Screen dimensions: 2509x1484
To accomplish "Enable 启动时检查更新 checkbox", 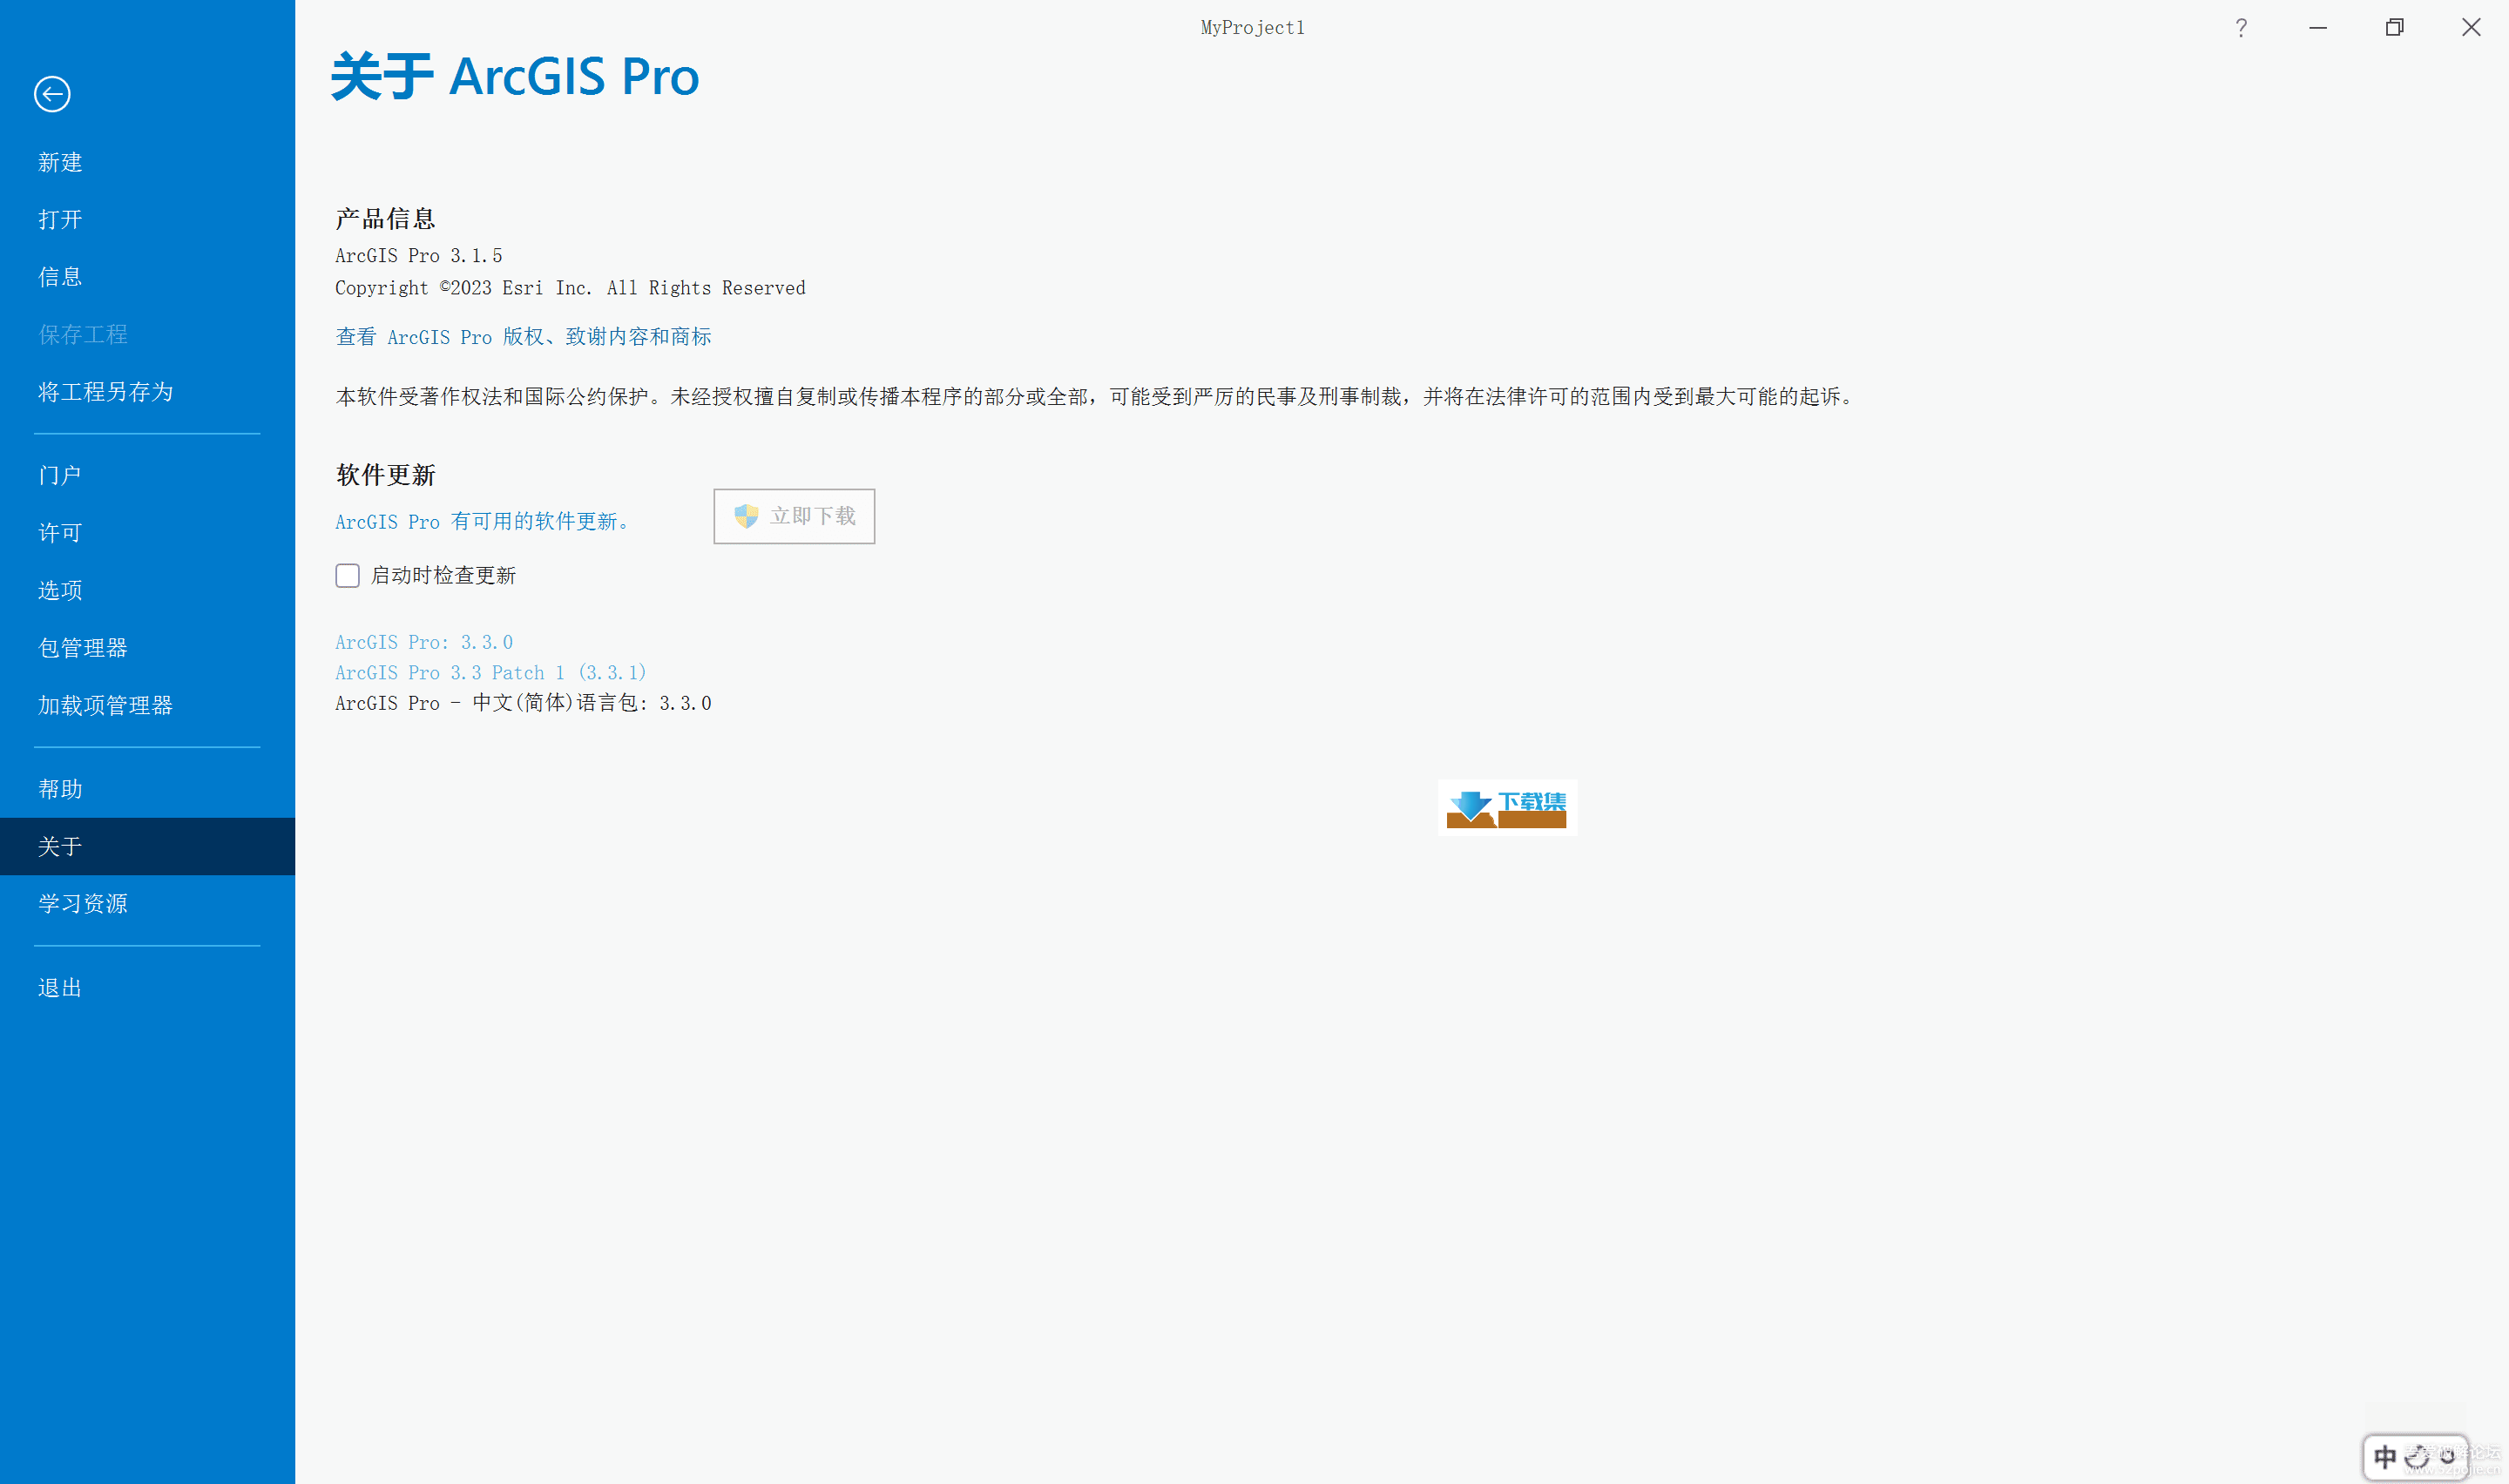I will 347,575.
